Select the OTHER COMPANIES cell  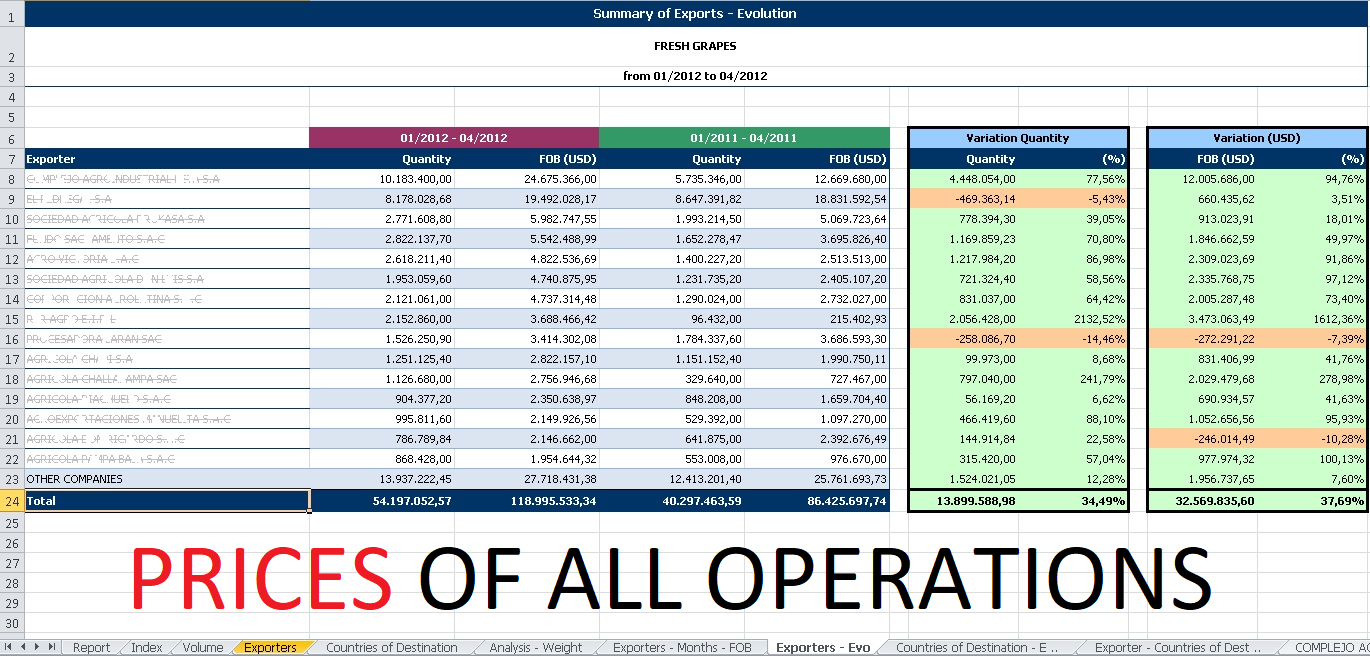click(166, 479)
